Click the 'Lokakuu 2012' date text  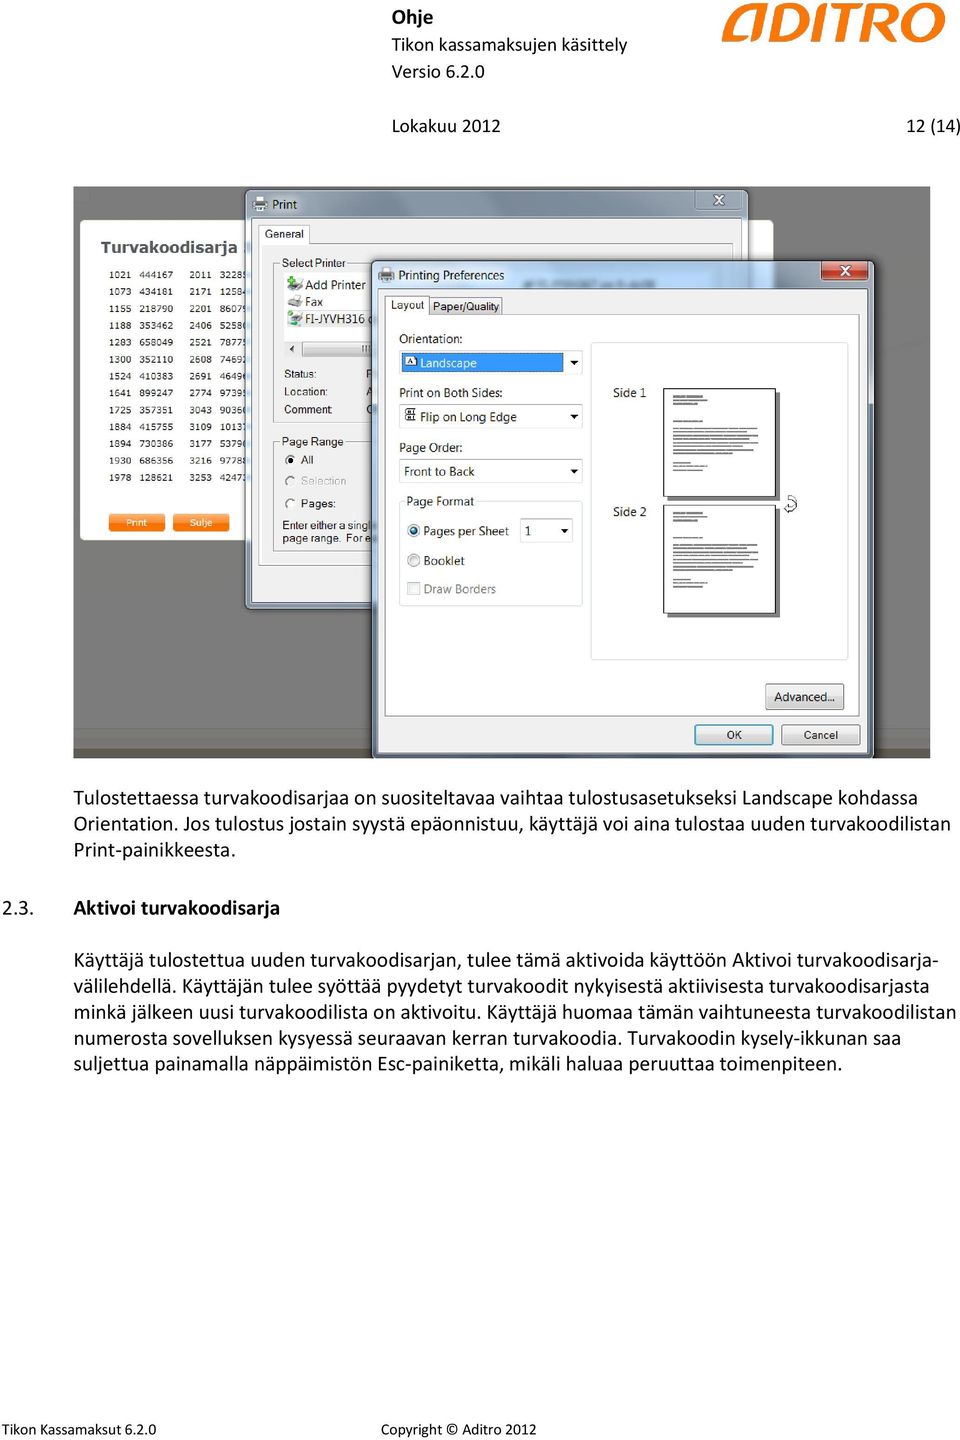(x=446, y=126)
